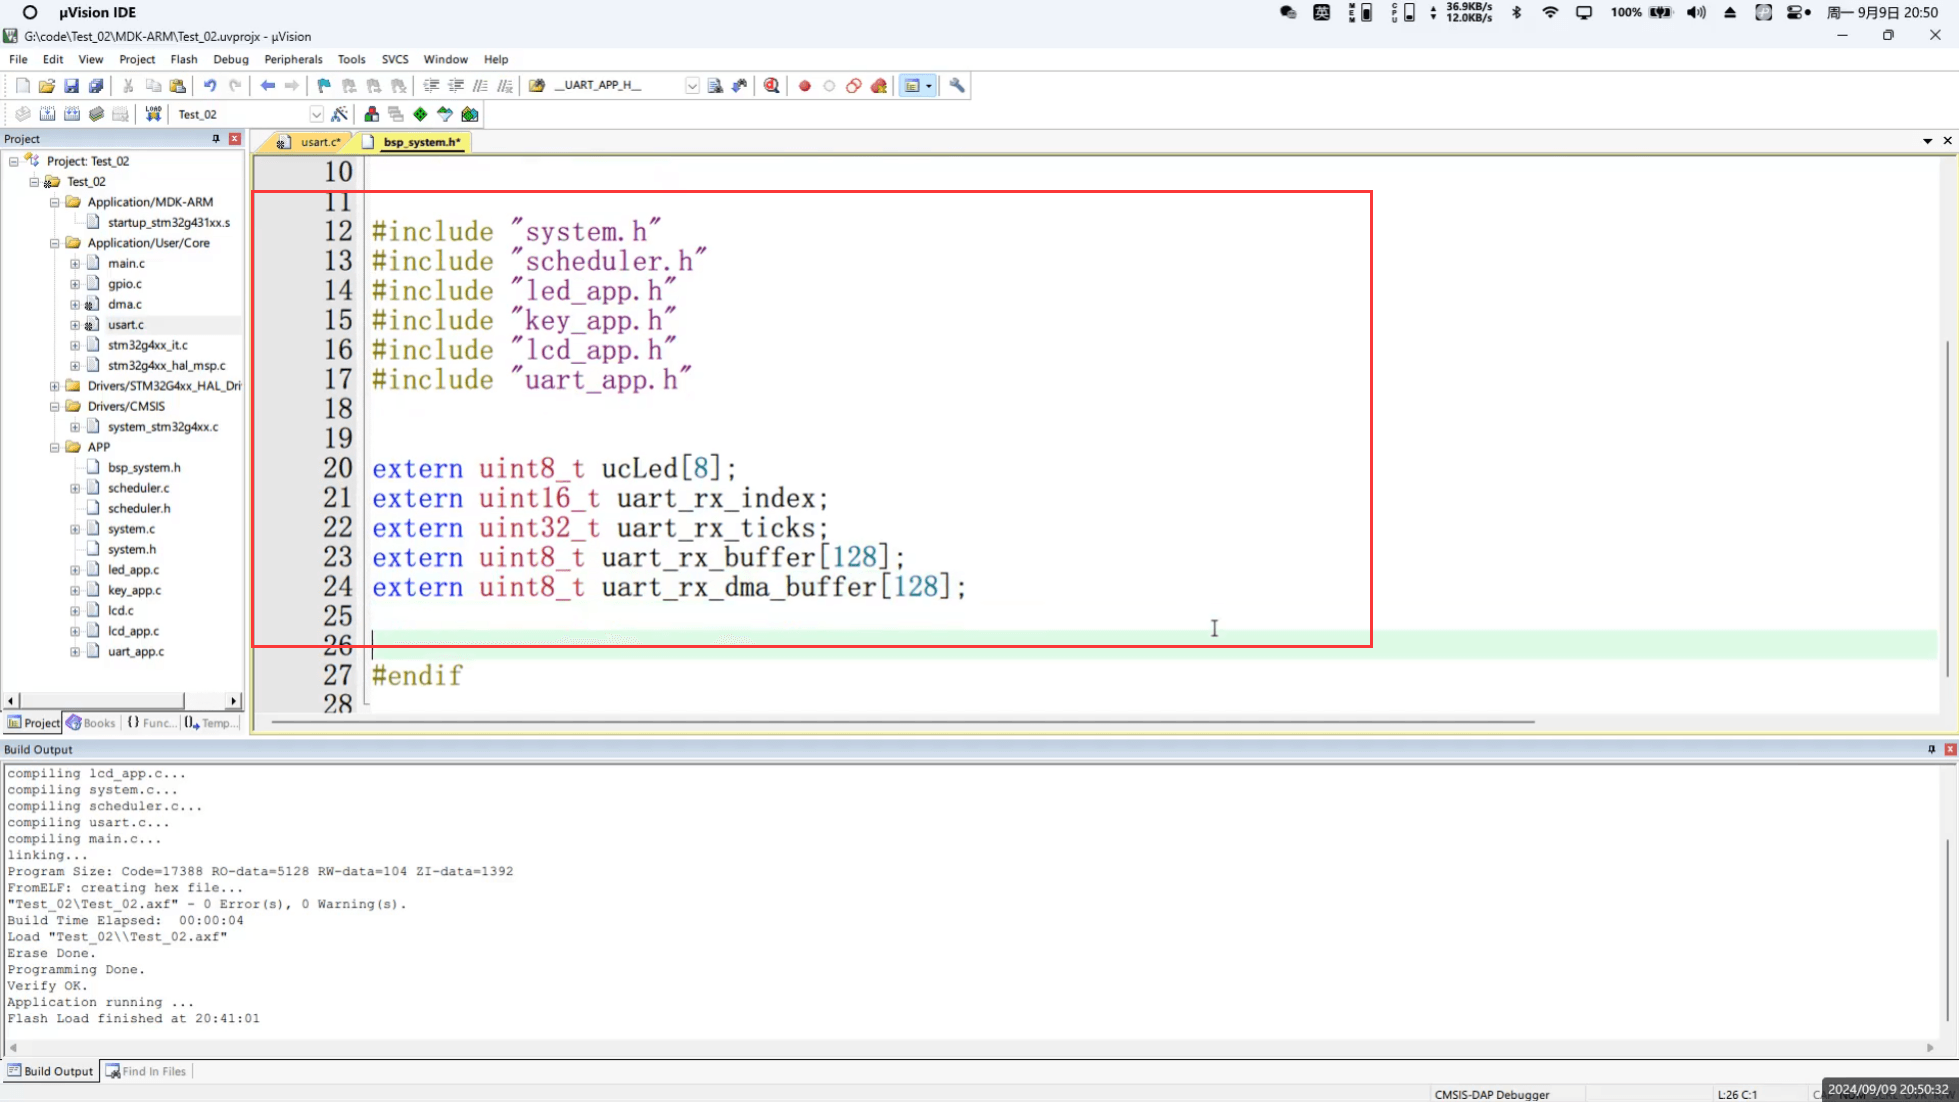The image size is (1959, 1102).
Task: Click the Save file icon
Action: (71, 86)
